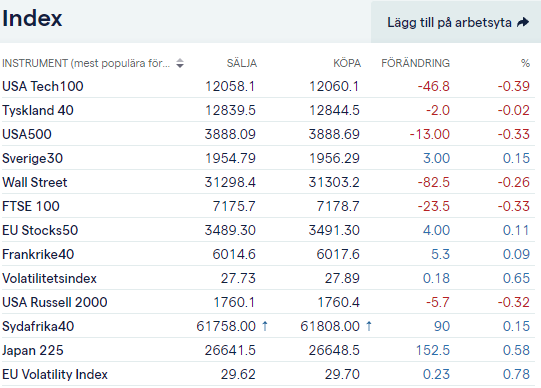Select the buy price 1956.29 for Sverige30
The height and width of the screenshot is (388, 541).
pos(334,158)
